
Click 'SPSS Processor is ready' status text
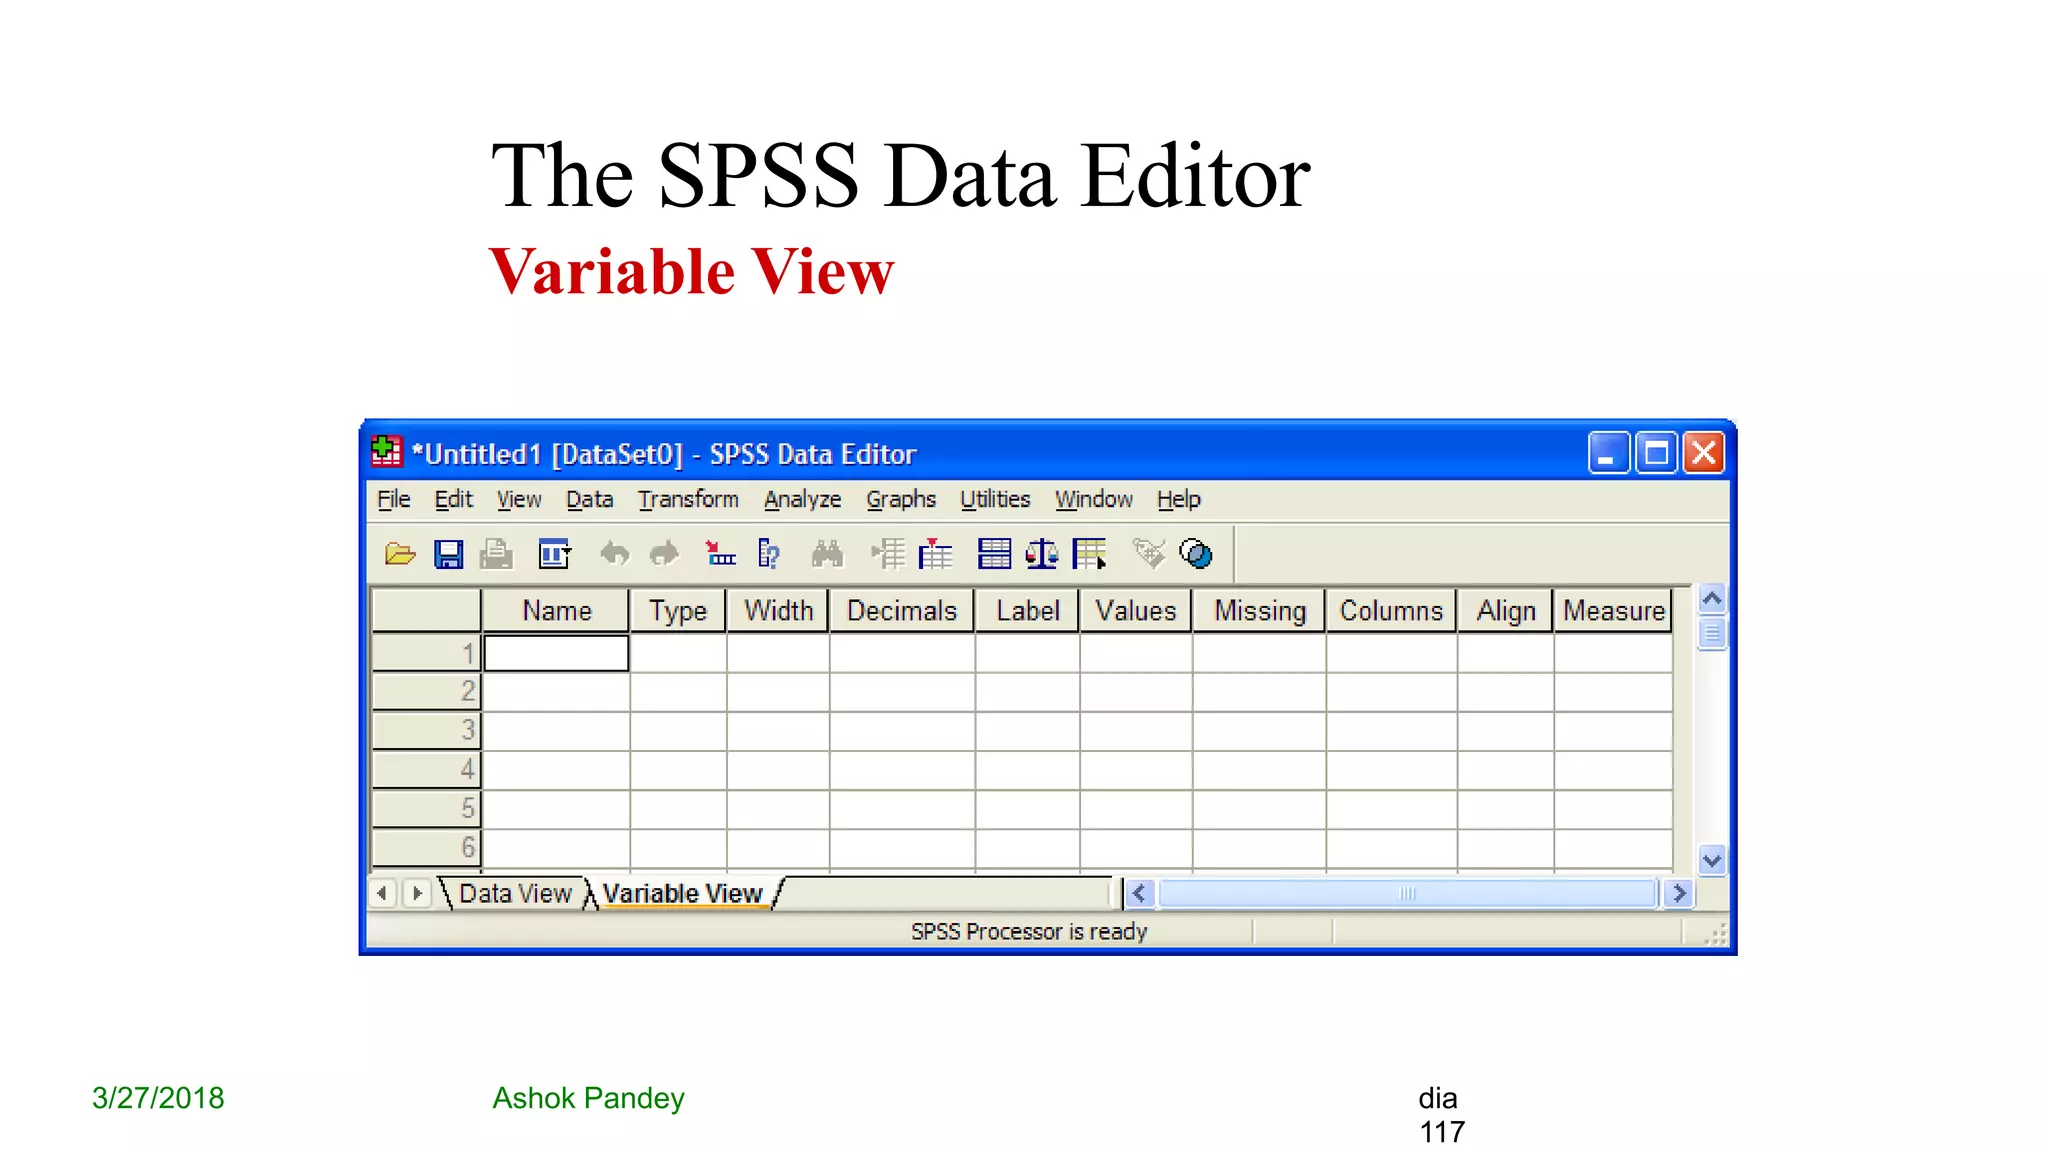point(1028,932)
